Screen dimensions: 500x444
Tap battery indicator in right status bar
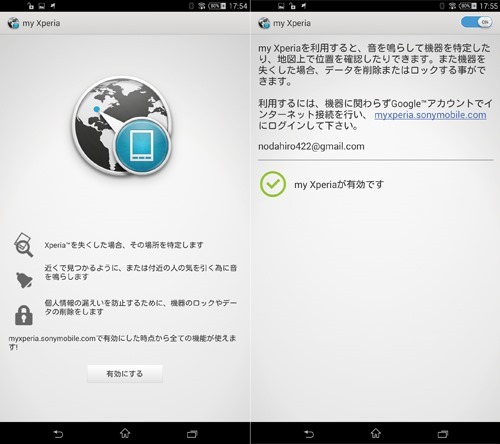coord(468,6)
